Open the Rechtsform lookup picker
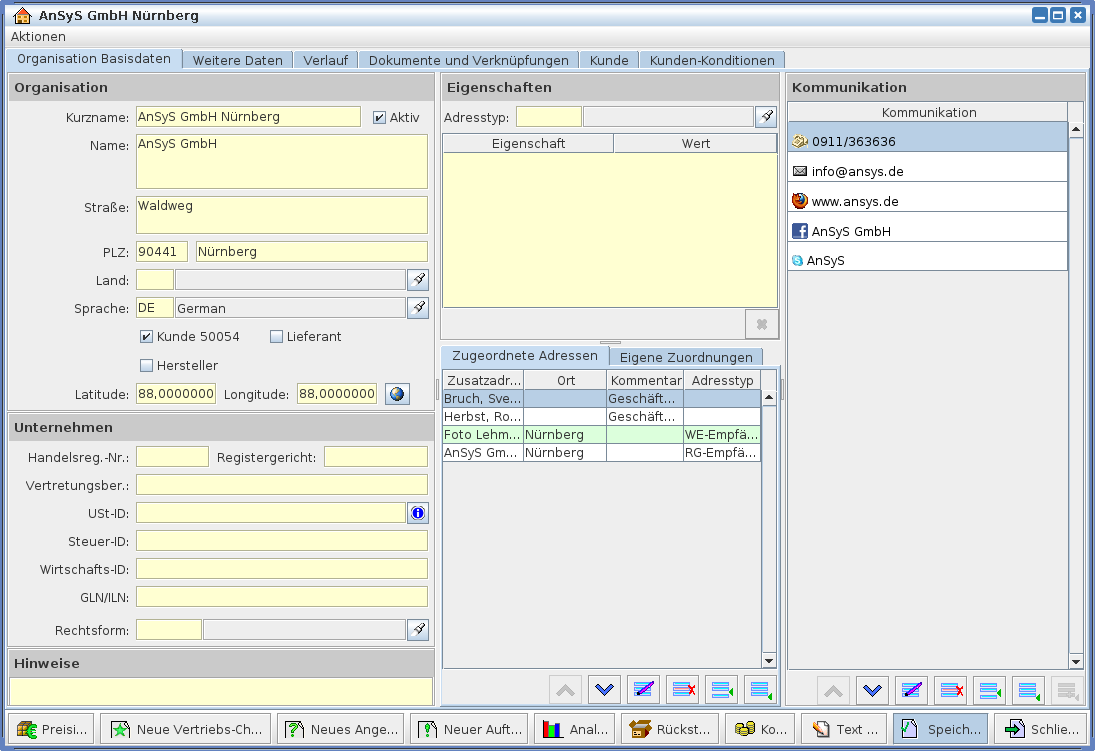Viewport: 1095px width, 751px height. [x=418, y=630]
